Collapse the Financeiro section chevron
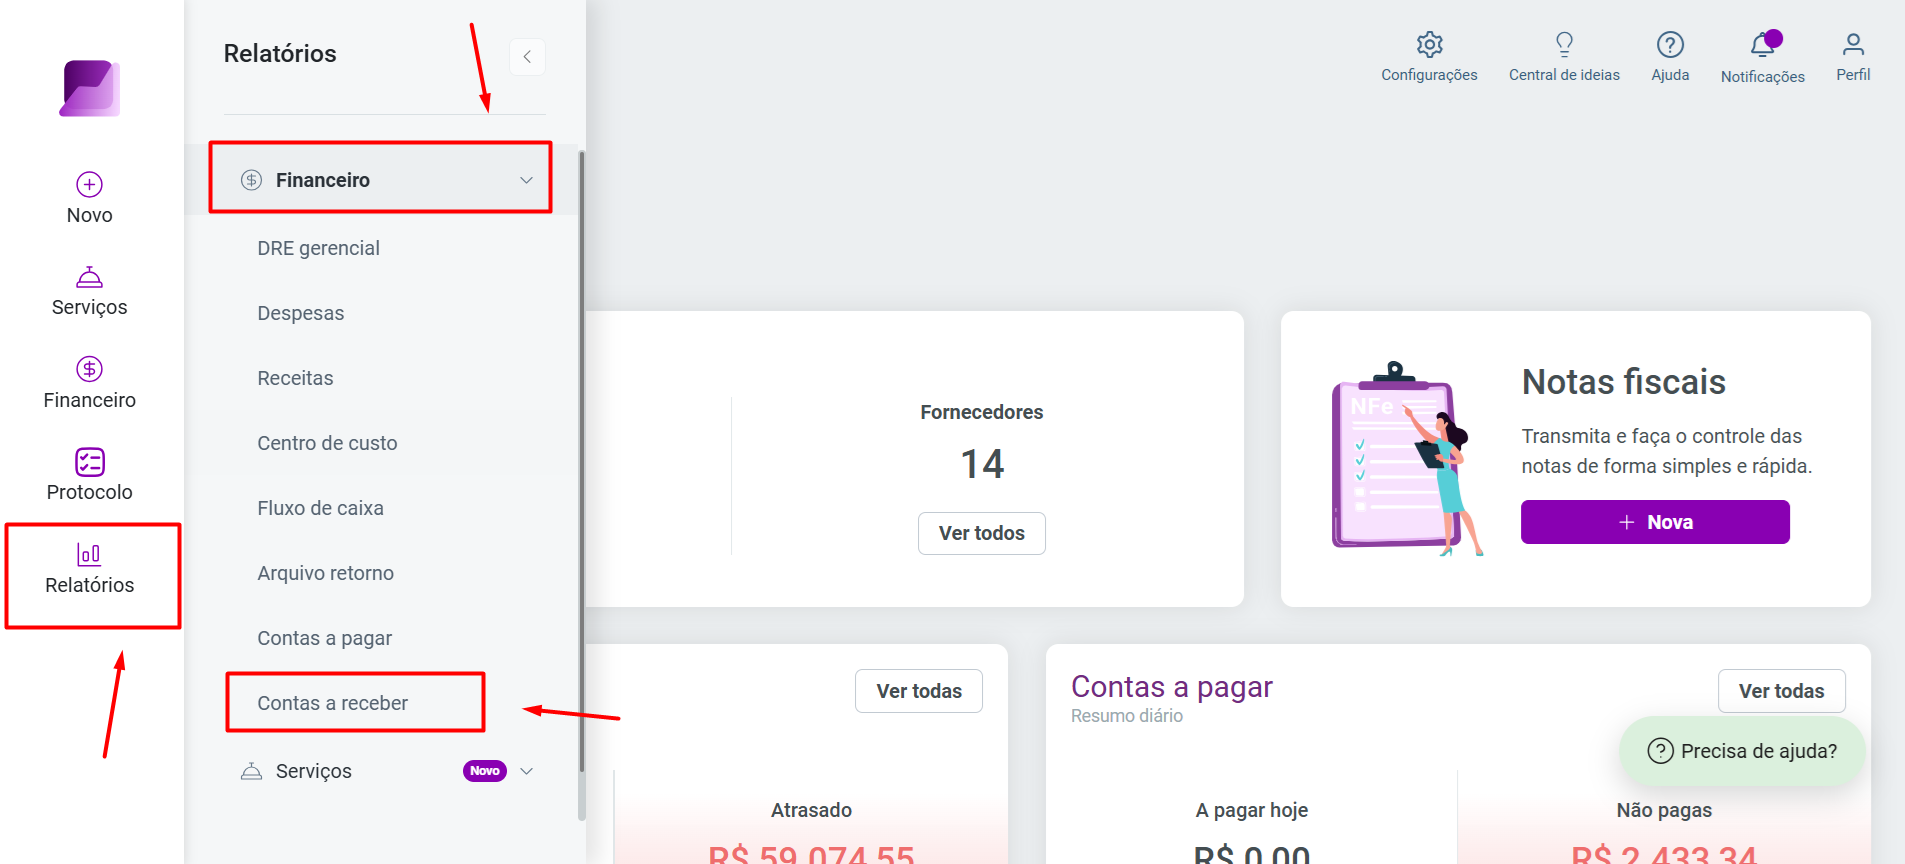Image resolution: width=1905 pixels, height=864 pixels. (x=526, y=180)
